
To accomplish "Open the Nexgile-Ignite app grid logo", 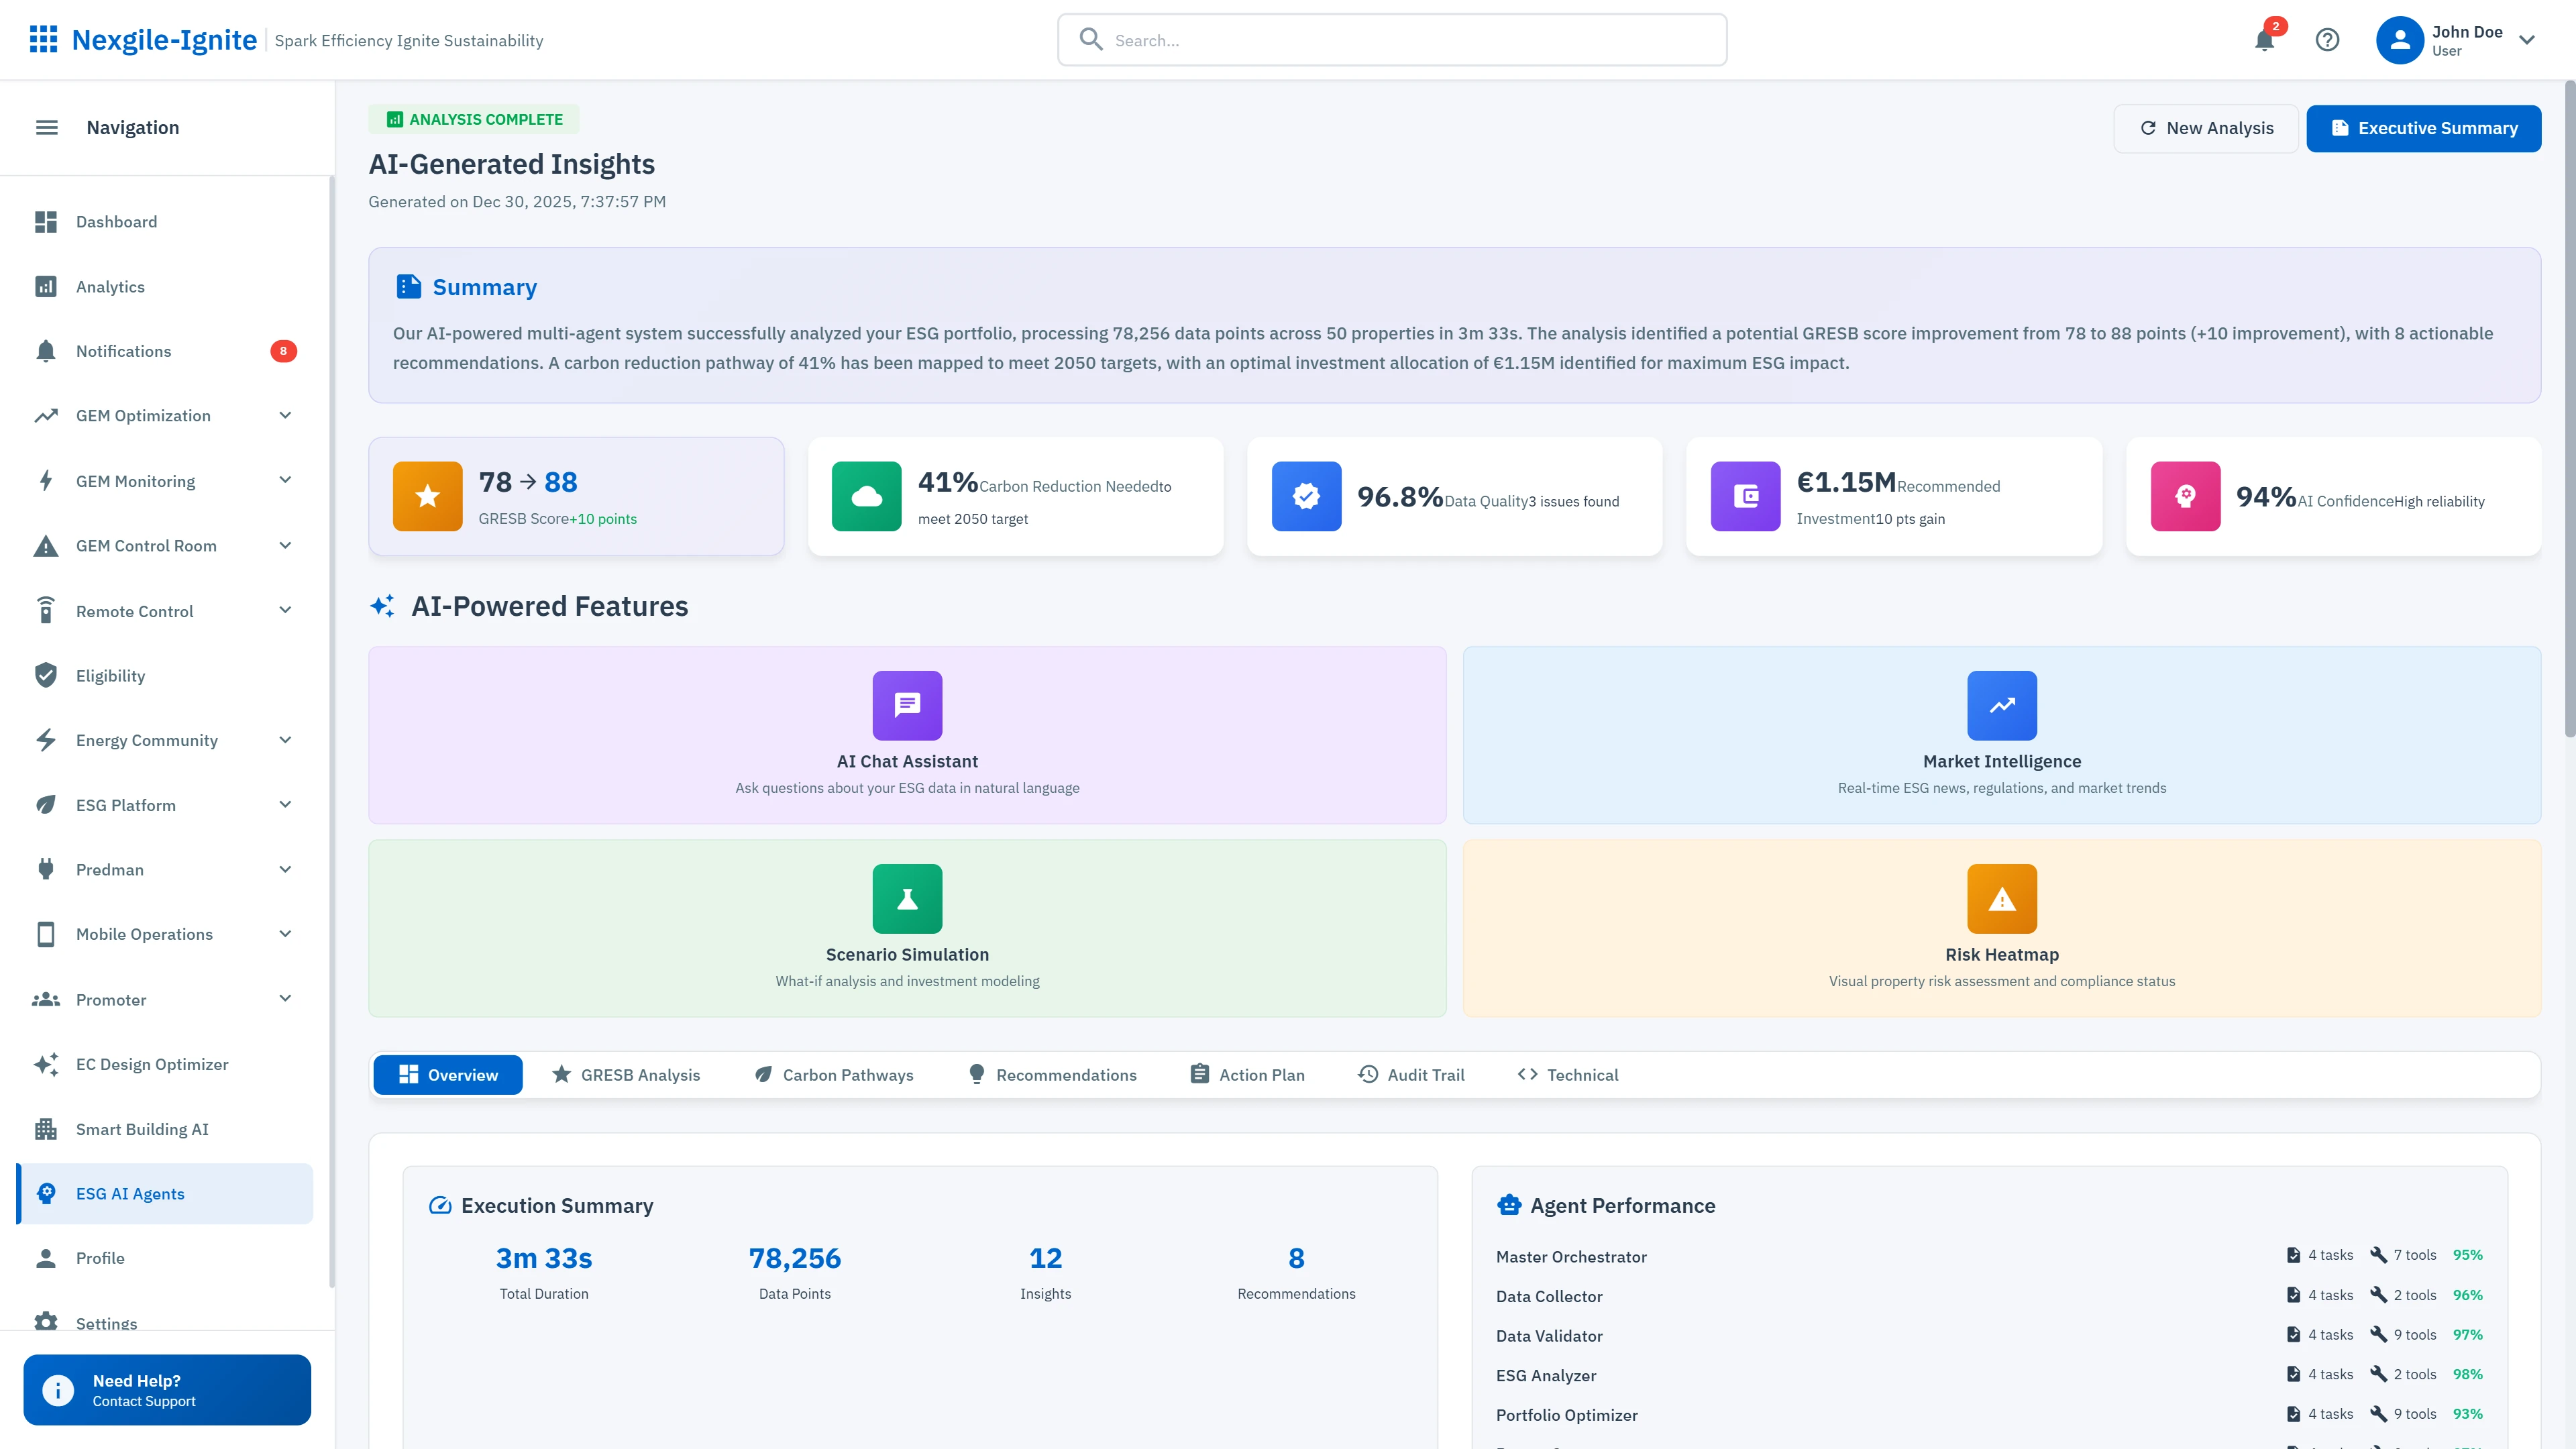I will (x=44, y=39).
